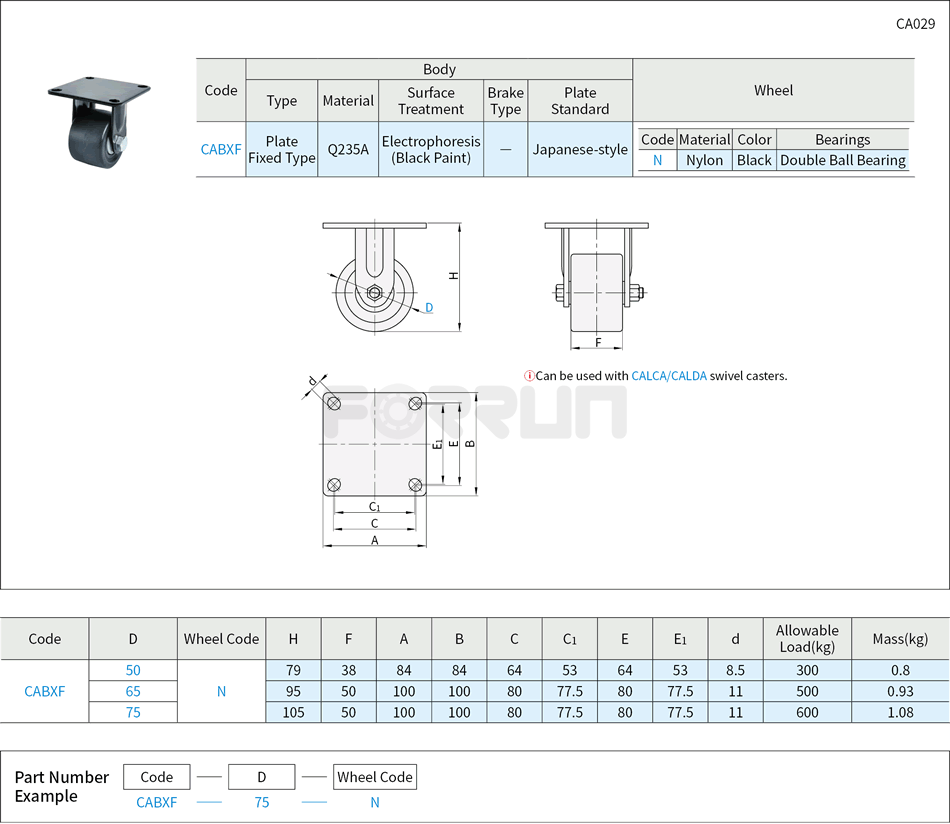Select the 75 diameter row in the specification table
The image size is (950, 824).
(133, 712)
